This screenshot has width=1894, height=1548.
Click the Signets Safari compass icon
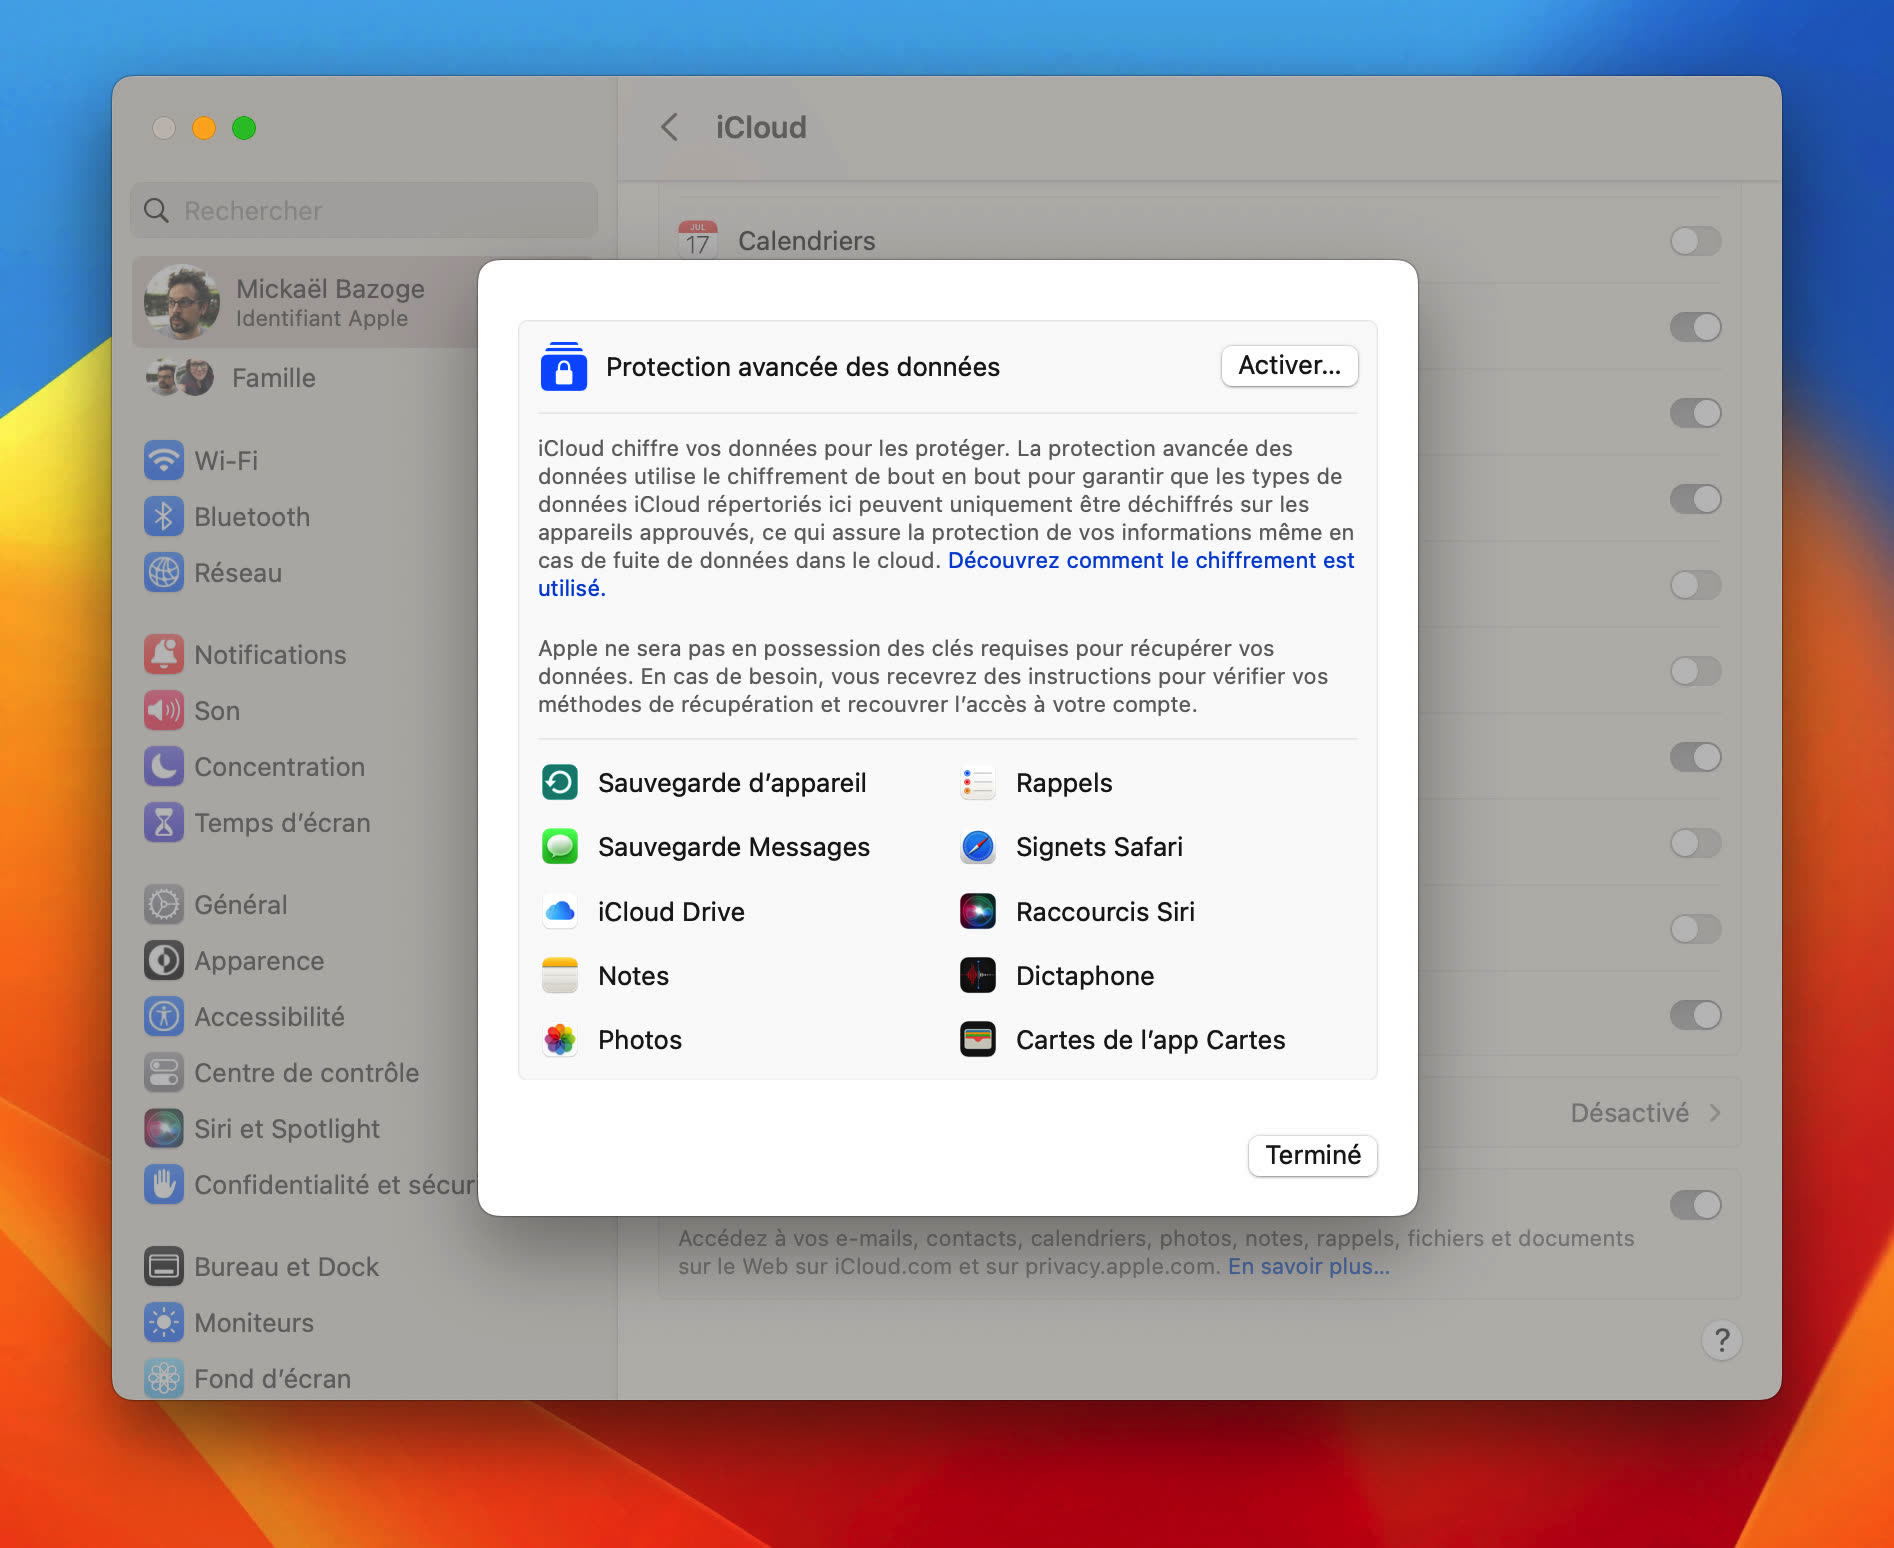pos(977,846)
